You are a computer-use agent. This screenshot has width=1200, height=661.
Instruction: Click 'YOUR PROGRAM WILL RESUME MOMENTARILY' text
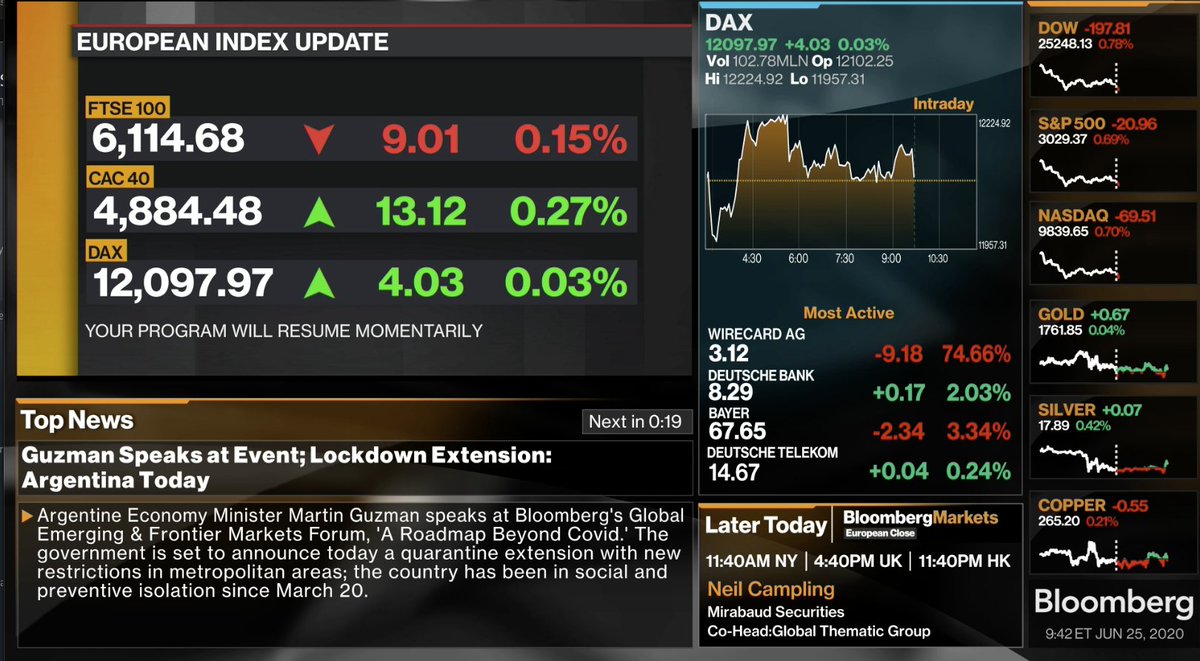tap(284, 331)
